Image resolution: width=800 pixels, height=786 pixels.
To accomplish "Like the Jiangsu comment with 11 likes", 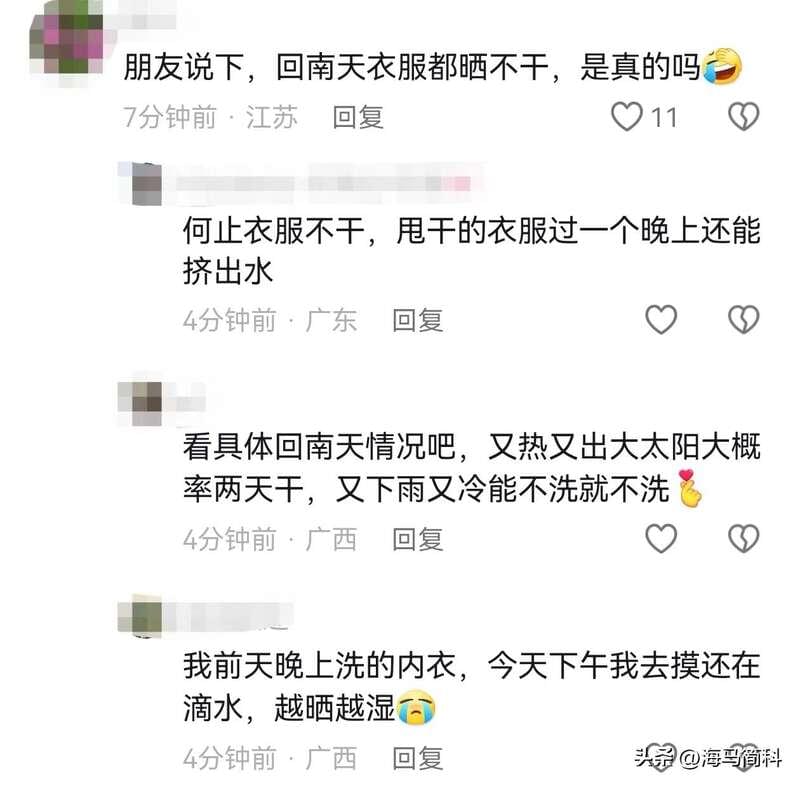I will (x=627, y=117).
